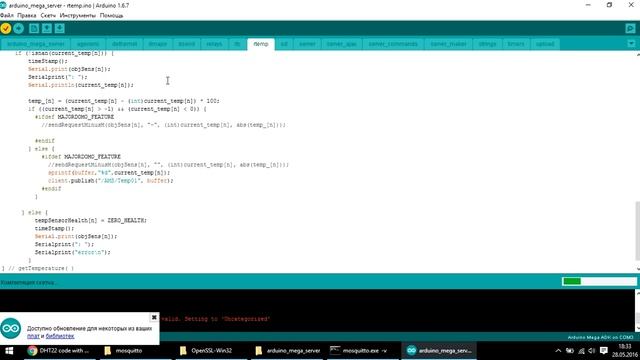This screenshot has width=640, height=360.
Task: Click the Verify sketch checkmark icon
Action: (x=6, y=28)
